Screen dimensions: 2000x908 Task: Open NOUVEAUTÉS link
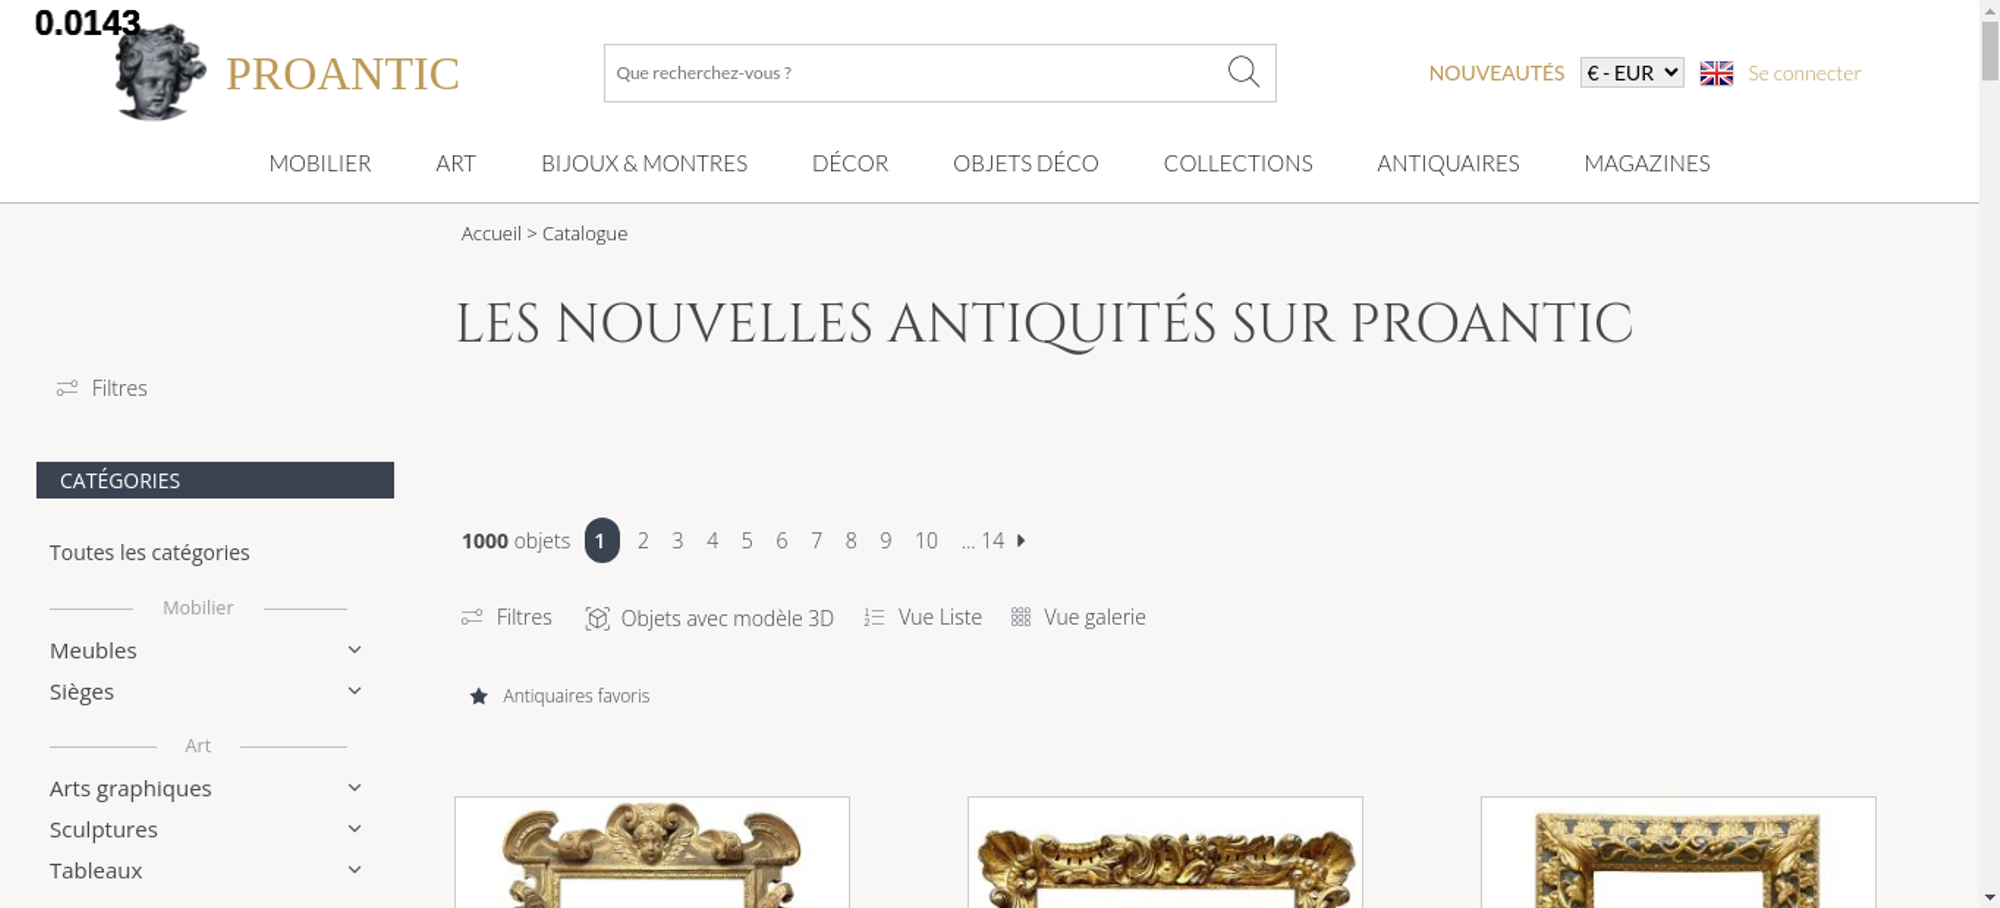click(x=1496, y=73)
